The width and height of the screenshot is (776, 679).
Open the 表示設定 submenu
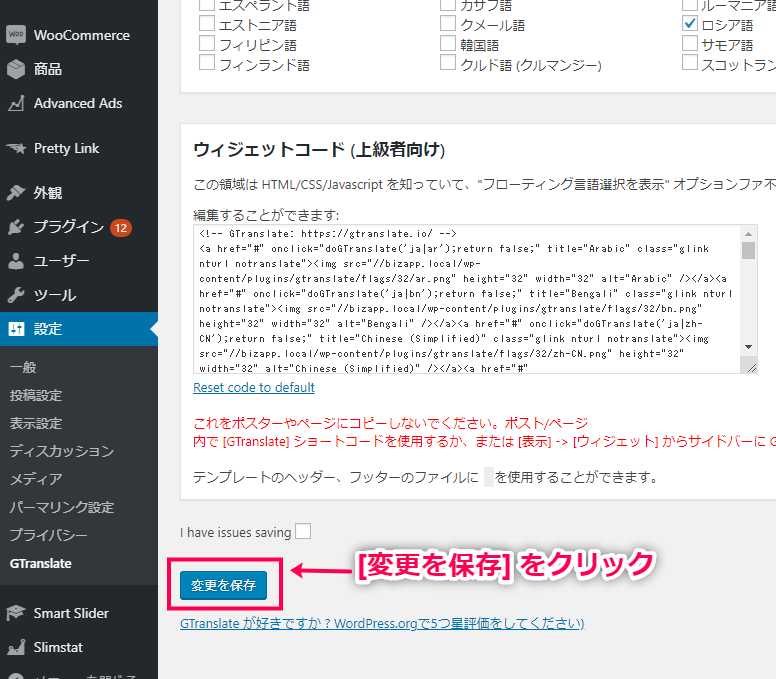(36, 424)
